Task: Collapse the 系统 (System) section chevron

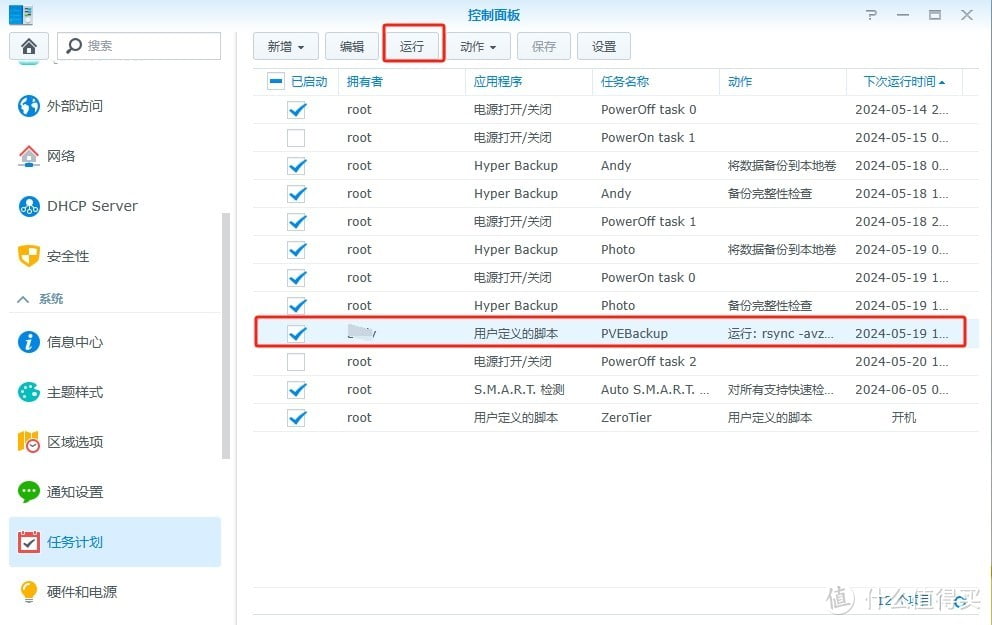Action: point(23,299)
